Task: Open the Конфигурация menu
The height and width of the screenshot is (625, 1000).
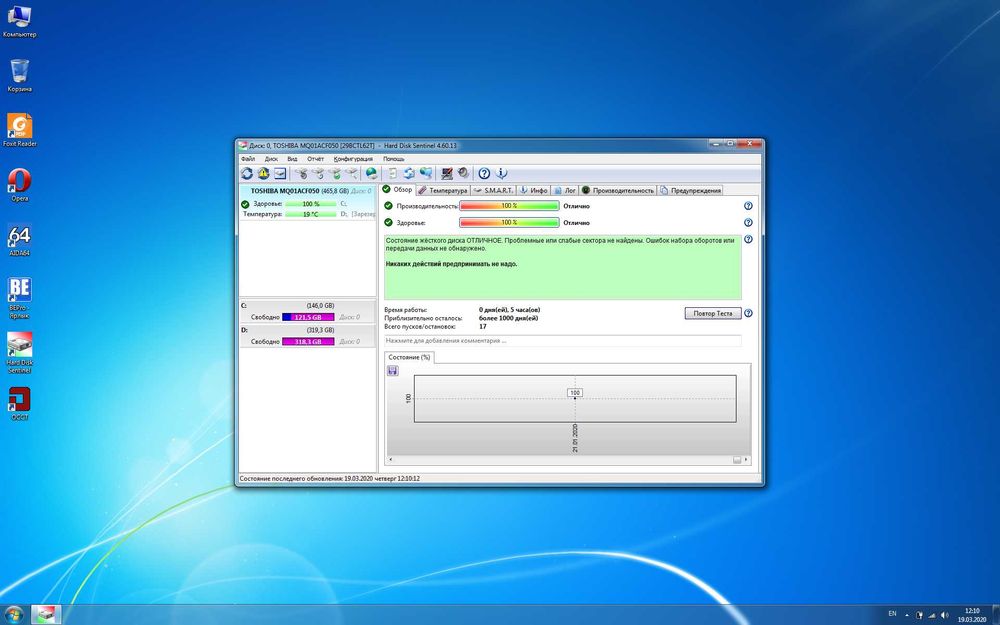Action: pyautogui.click(x=353, y=159)
